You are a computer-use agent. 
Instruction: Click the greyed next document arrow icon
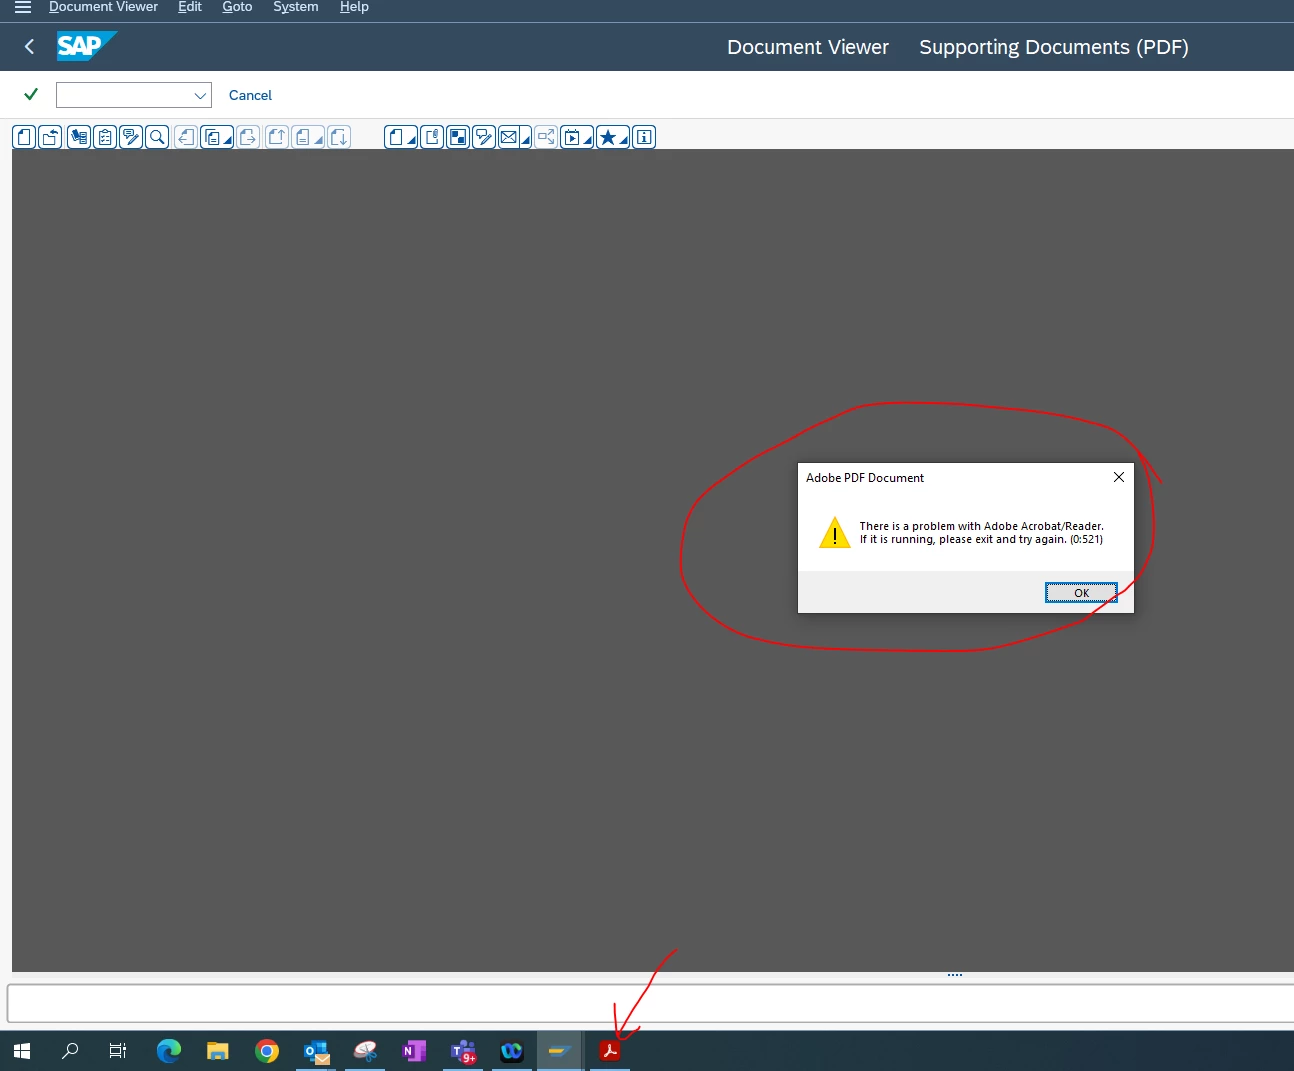pyautogui.click(x=248, y=137)
